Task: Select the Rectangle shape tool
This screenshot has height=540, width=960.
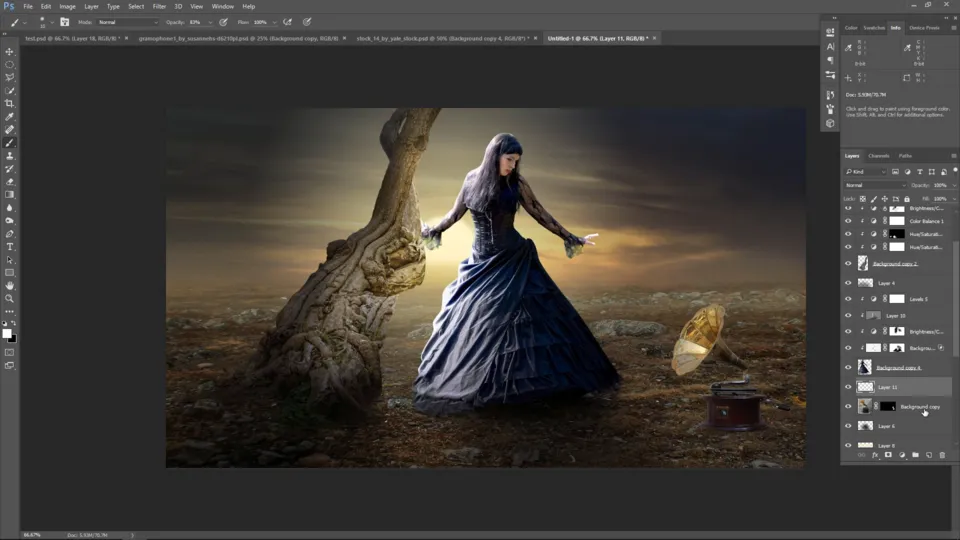Action: [x=9, y=272]
